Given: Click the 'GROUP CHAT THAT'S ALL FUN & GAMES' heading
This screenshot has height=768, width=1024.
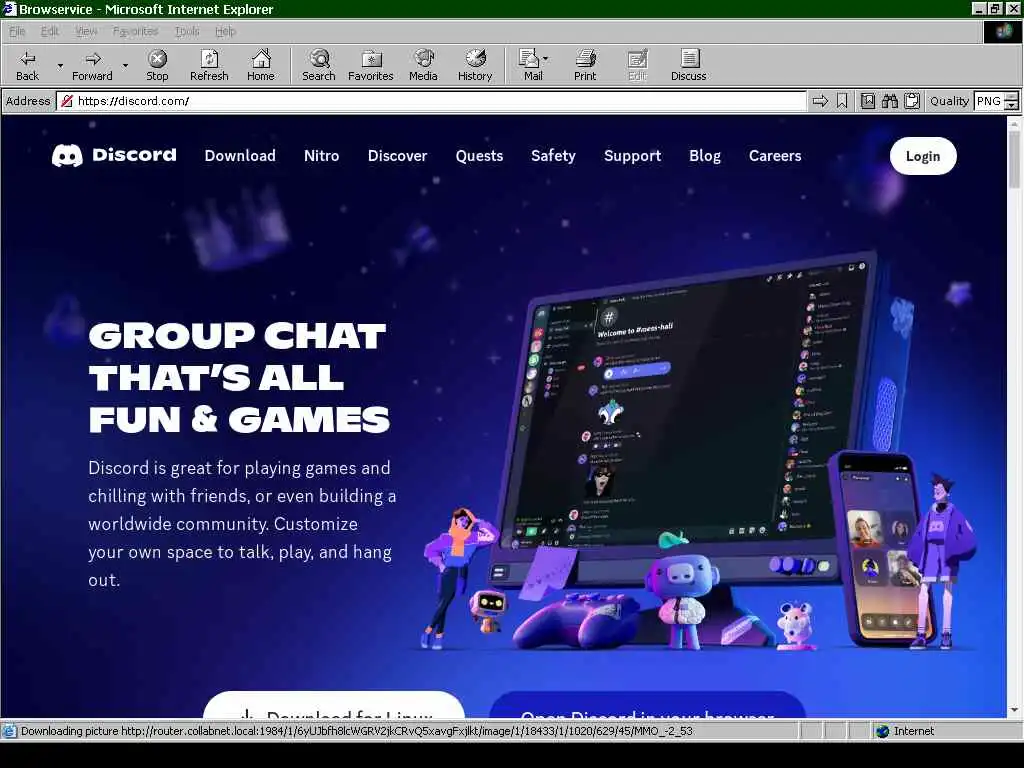Looking at the screenshot, I should (x=239, y=377).
